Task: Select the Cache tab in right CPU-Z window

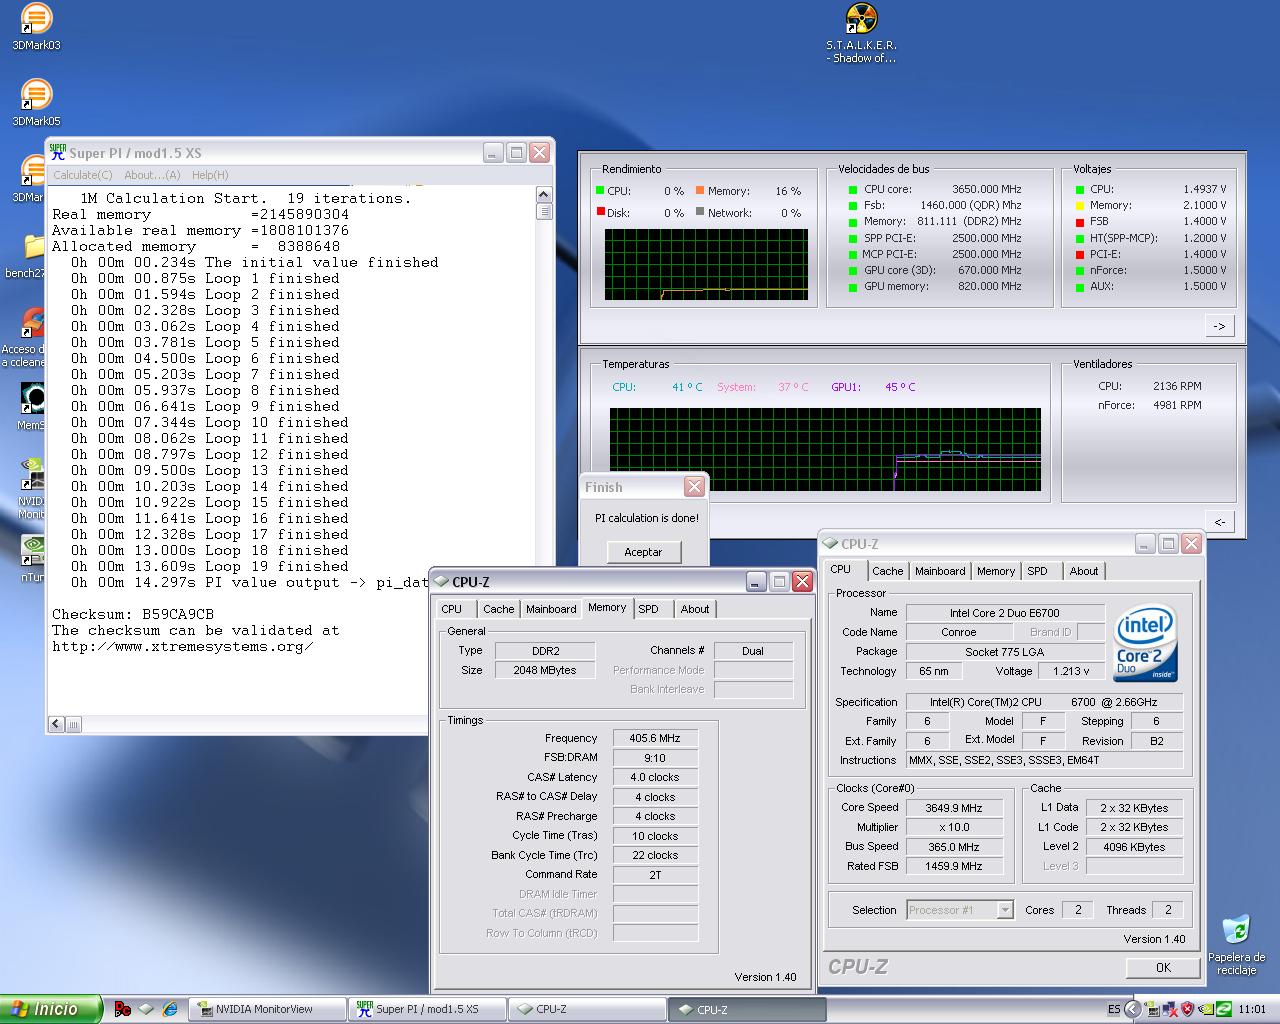Action: [x=887, y=571]
